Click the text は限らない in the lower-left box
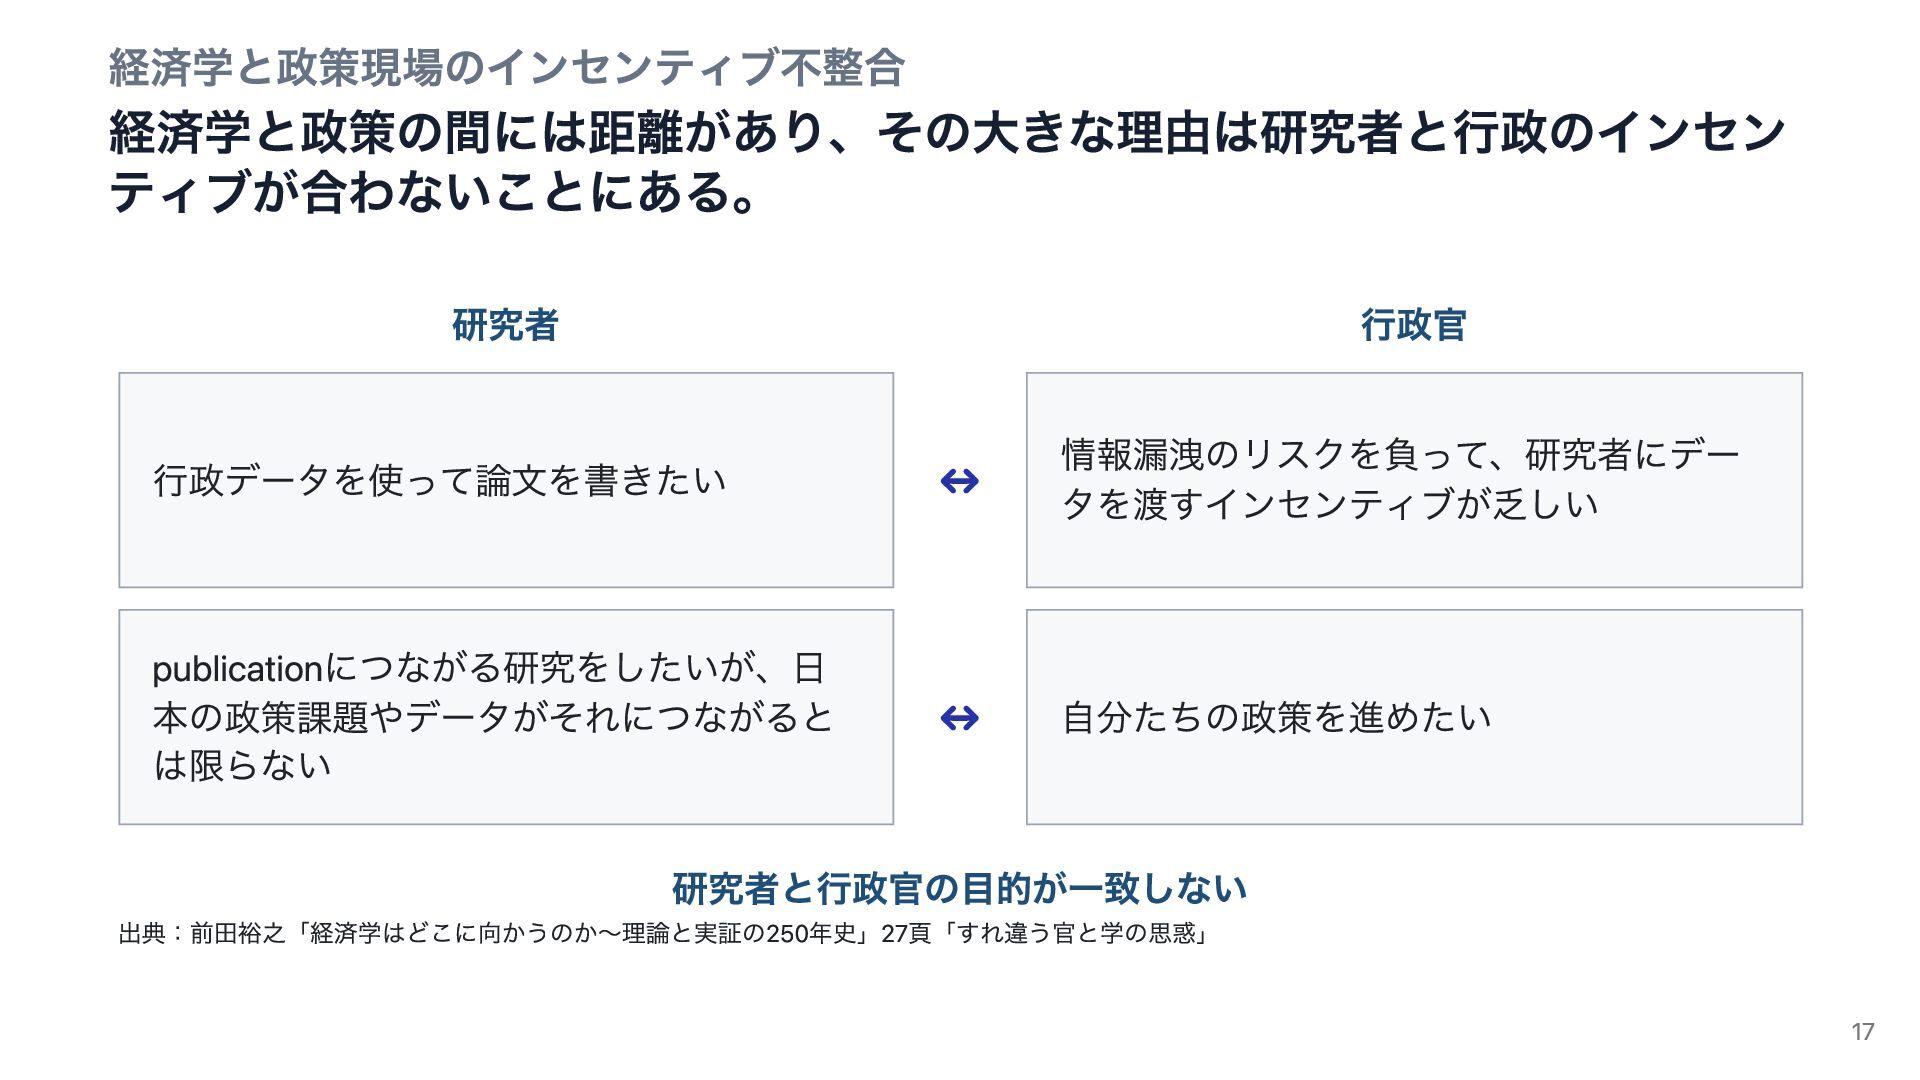Screen dimensions: 1920x1080 point(242,765)
